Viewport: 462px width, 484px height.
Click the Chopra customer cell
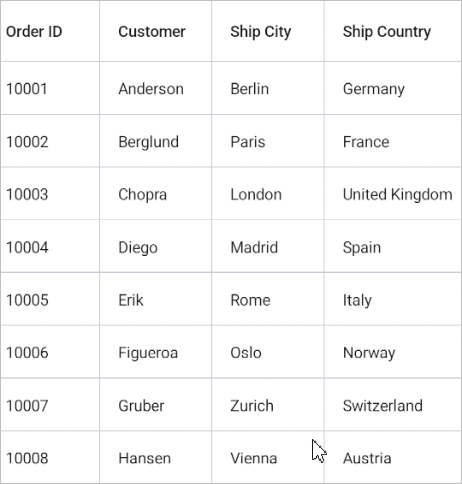pos(155,194)
